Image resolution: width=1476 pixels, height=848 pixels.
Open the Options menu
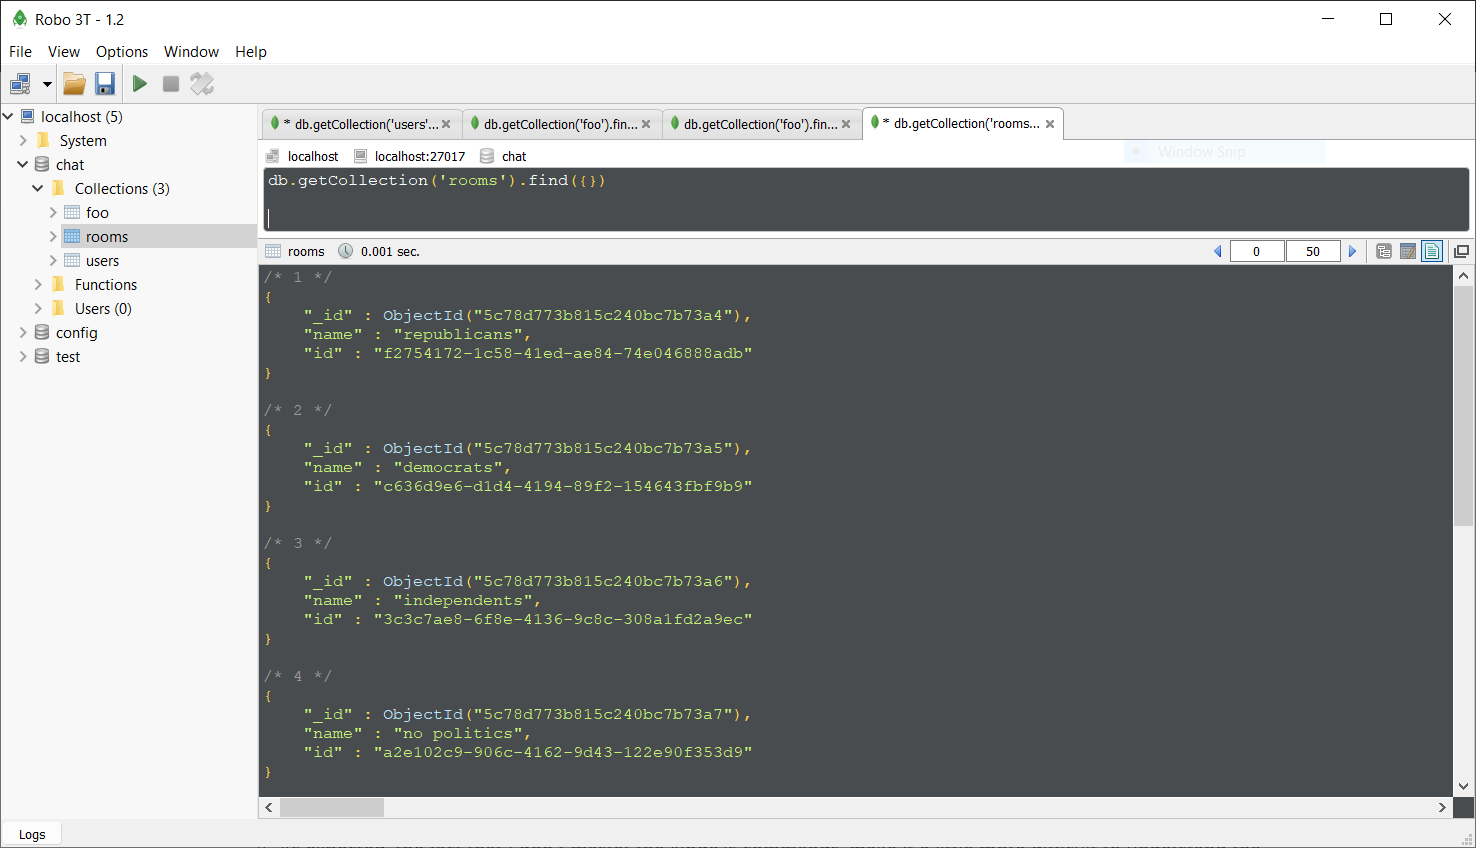[122, 52]
